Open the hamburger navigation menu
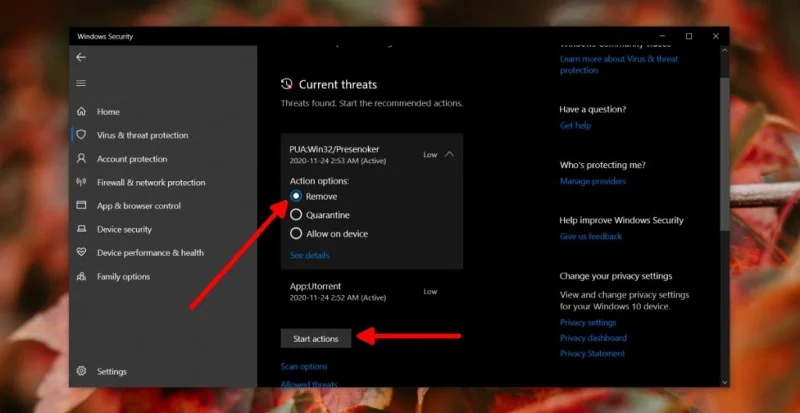 81,83
